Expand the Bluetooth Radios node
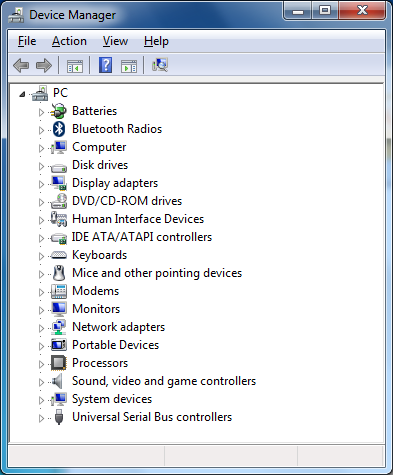Image resolution: width=393 pixels, height=475 pixels. pos(41,130)
